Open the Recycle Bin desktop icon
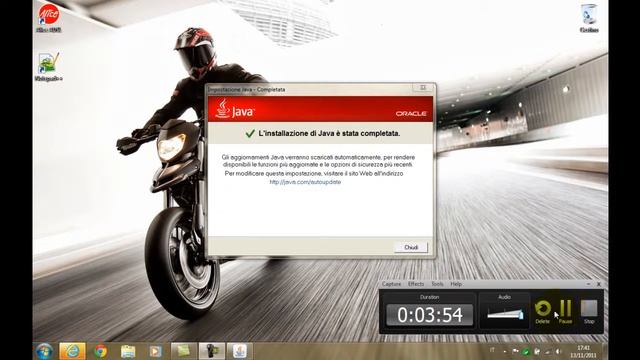The height and width of the screenshot is (360, 640). point(589,18)
